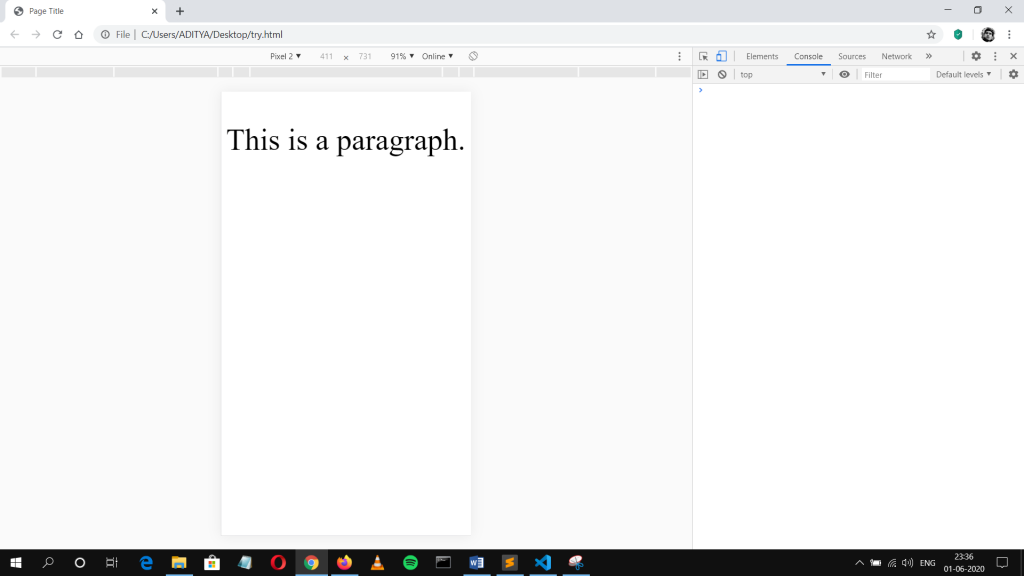
Task: Open DevTools main settings gear
Action: (976, 57)
